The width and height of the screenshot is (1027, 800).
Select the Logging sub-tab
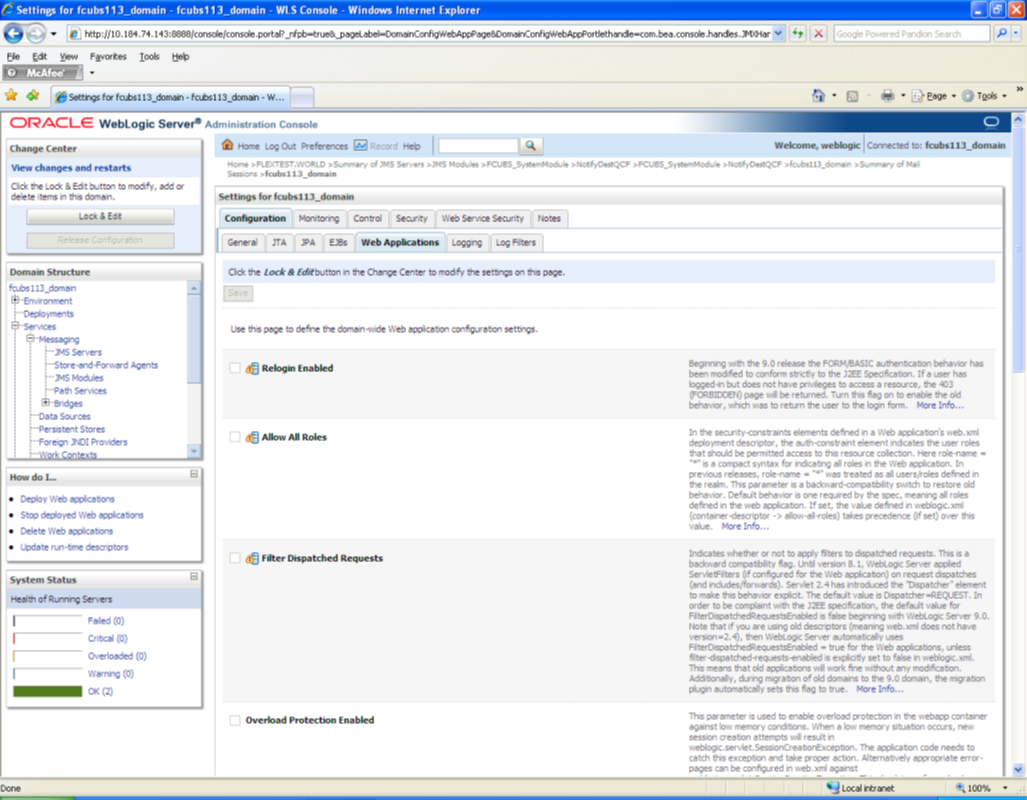[467, 242]
